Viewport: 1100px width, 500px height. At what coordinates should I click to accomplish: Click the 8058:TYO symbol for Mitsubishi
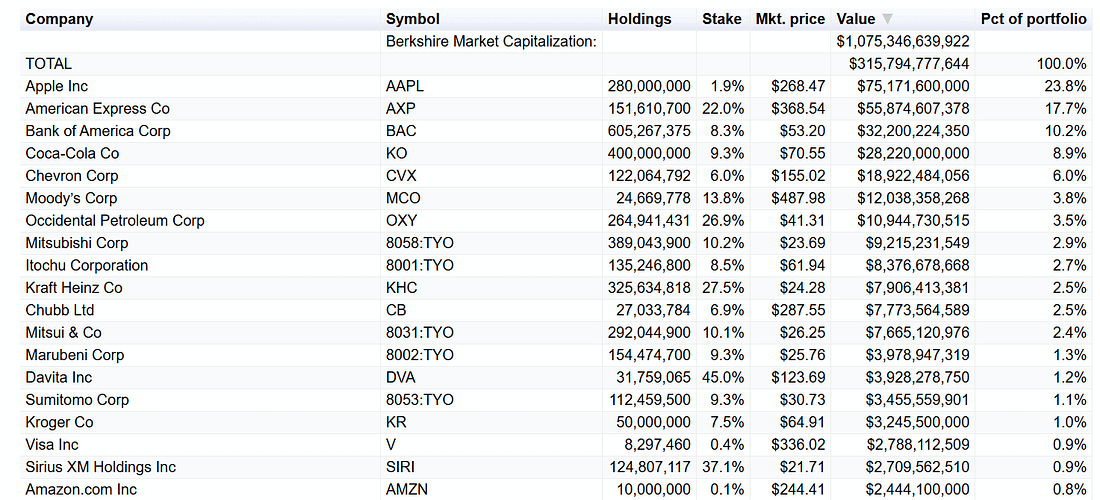coord(419,243)
